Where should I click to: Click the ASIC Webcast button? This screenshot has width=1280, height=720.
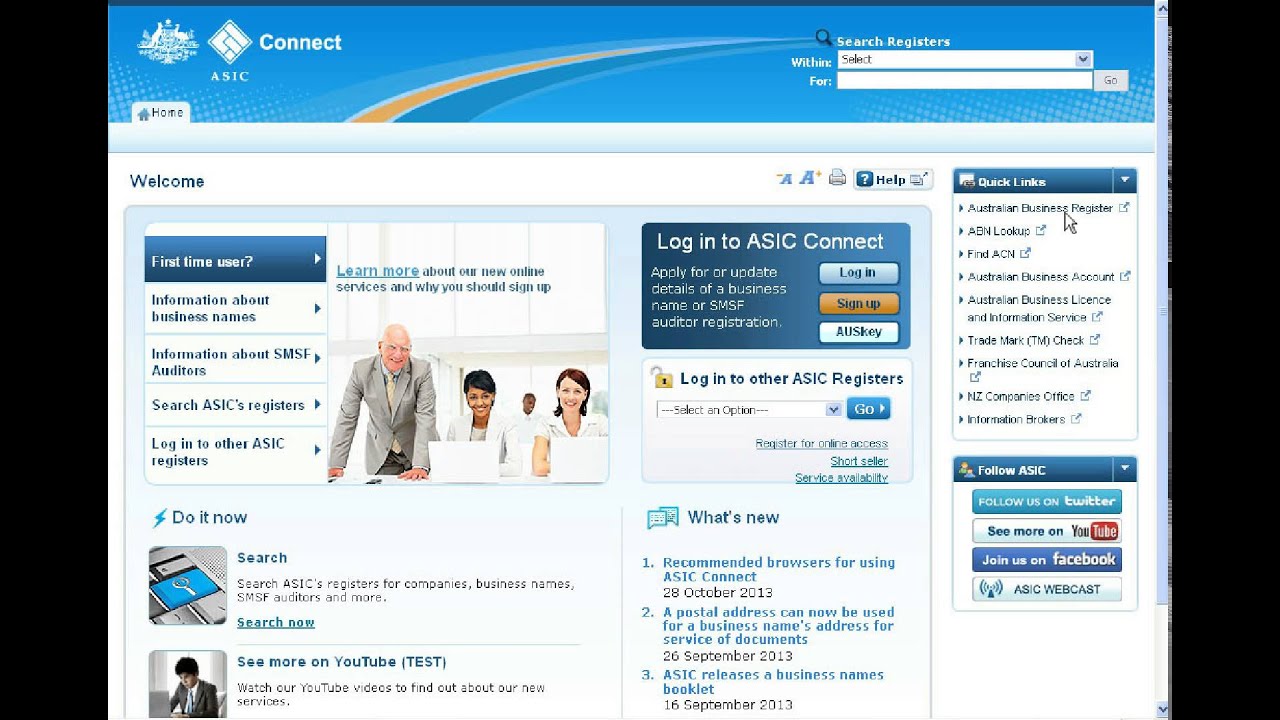(1047, 589)
